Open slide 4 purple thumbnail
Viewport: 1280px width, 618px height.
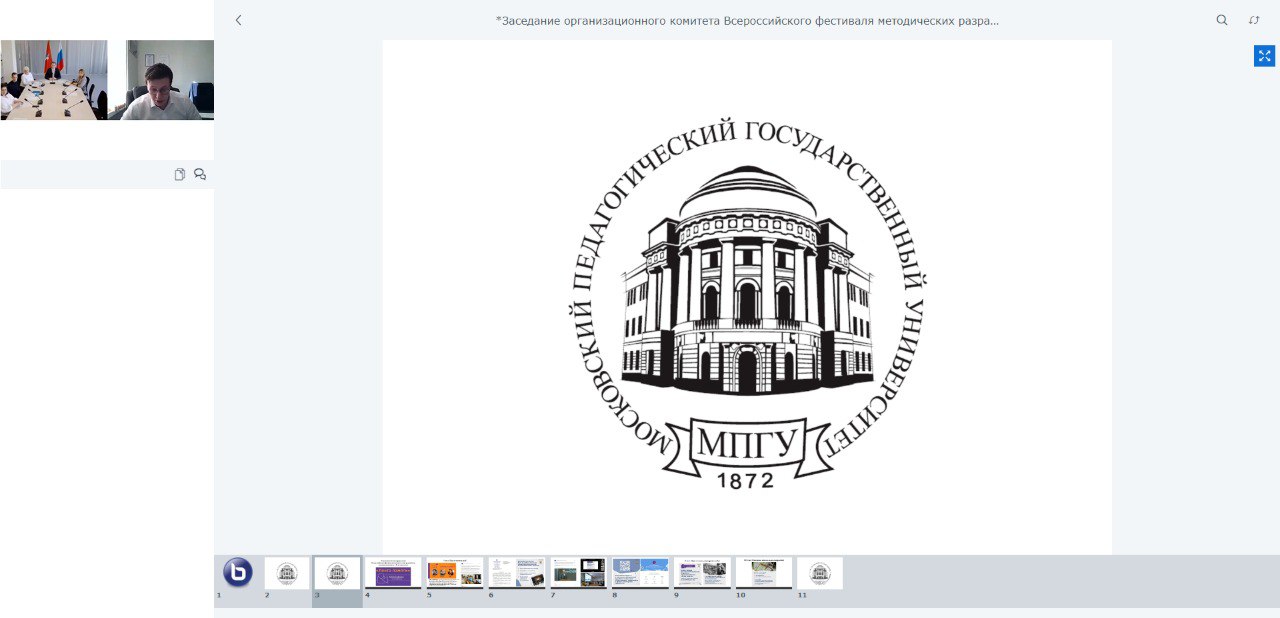[x=393, y=573]
